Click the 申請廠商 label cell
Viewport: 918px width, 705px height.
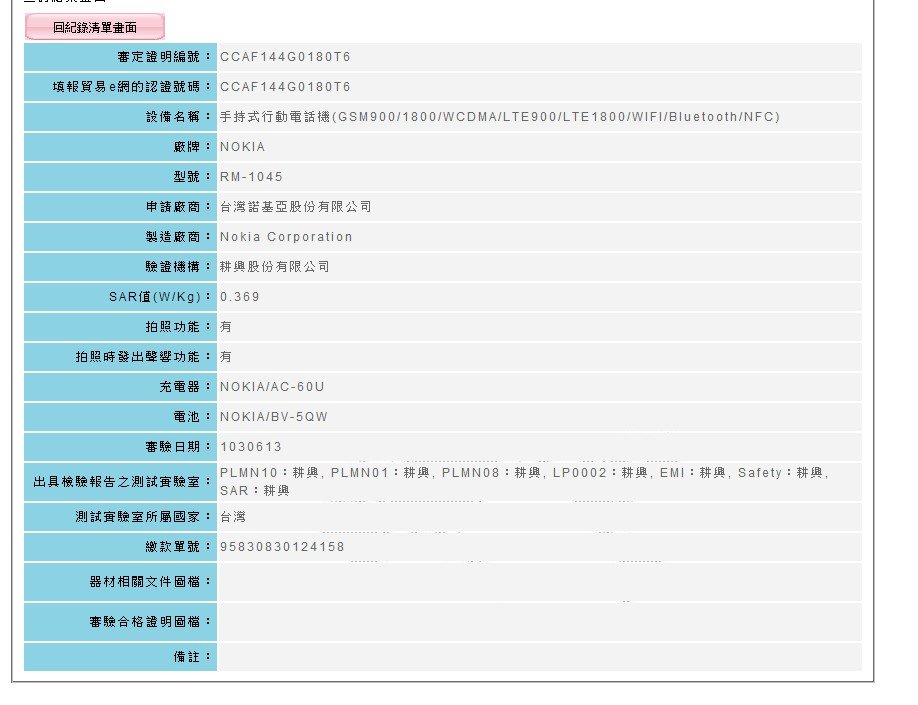pos(120,207)
